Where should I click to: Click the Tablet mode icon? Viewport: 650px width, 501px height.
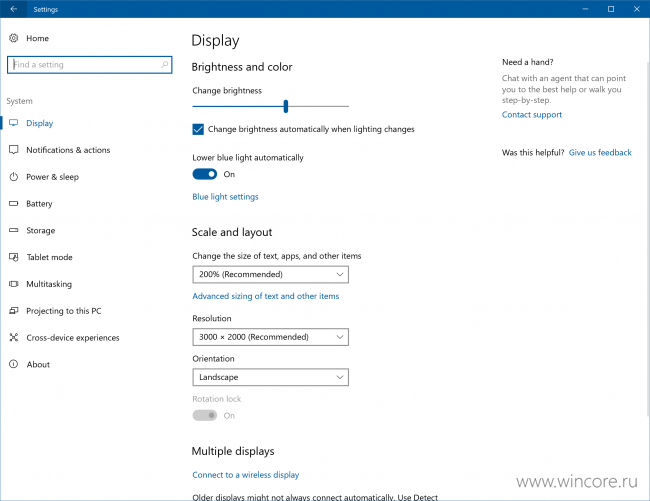(x=14, y=257)
